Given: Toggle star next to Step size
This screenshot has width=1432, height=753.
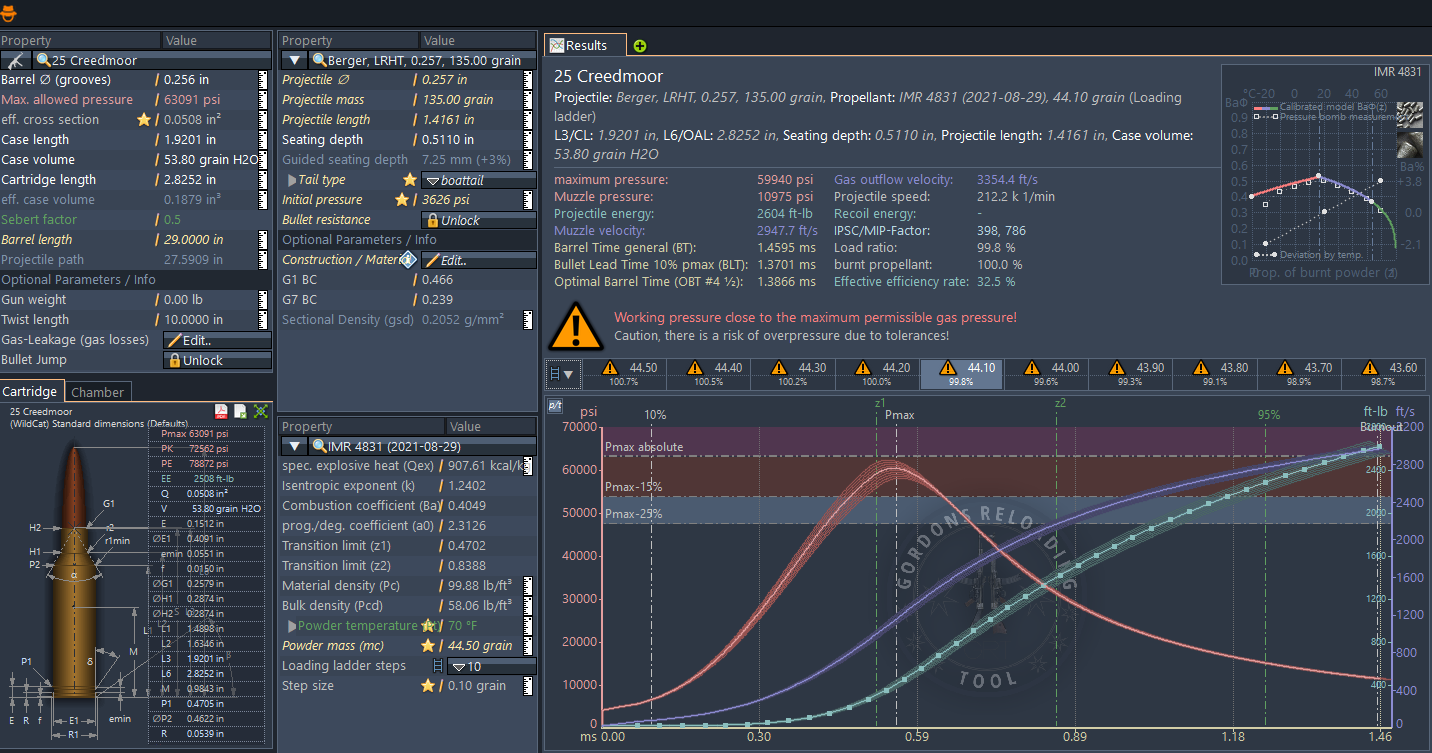Looking at the screenshot, I should tap(428, 686).
